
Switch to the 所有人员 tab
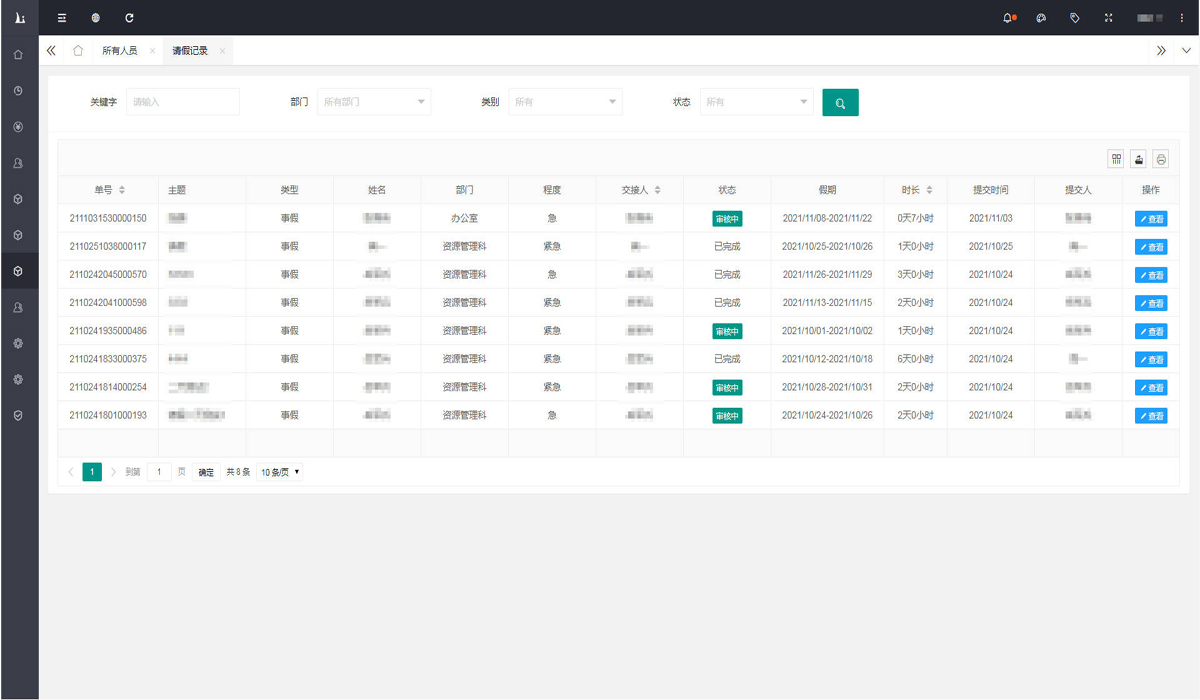(x=119, y=51)
